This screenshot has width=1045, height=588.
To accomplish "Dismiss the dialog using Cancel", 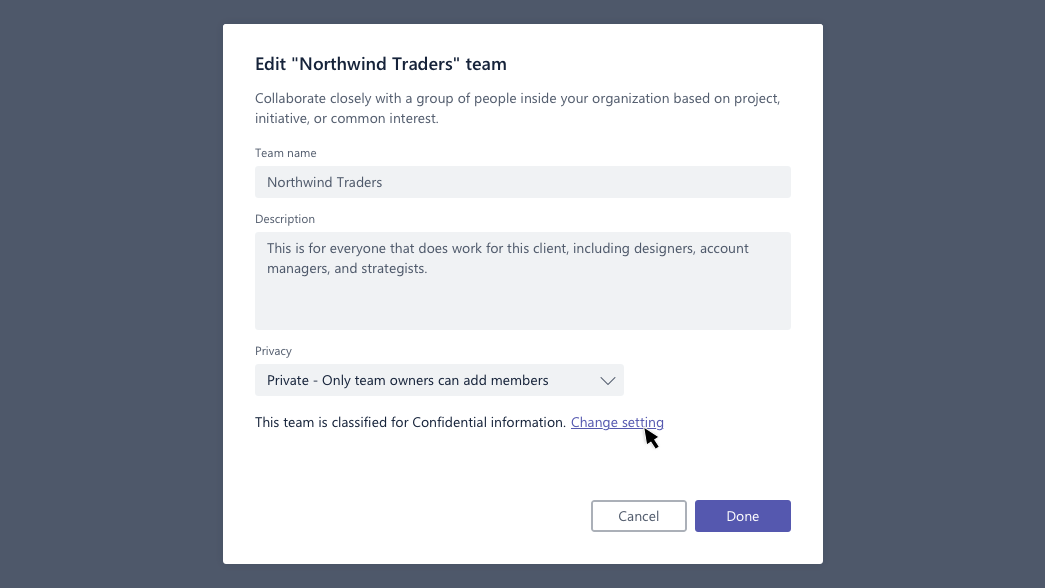I will 638,516.
